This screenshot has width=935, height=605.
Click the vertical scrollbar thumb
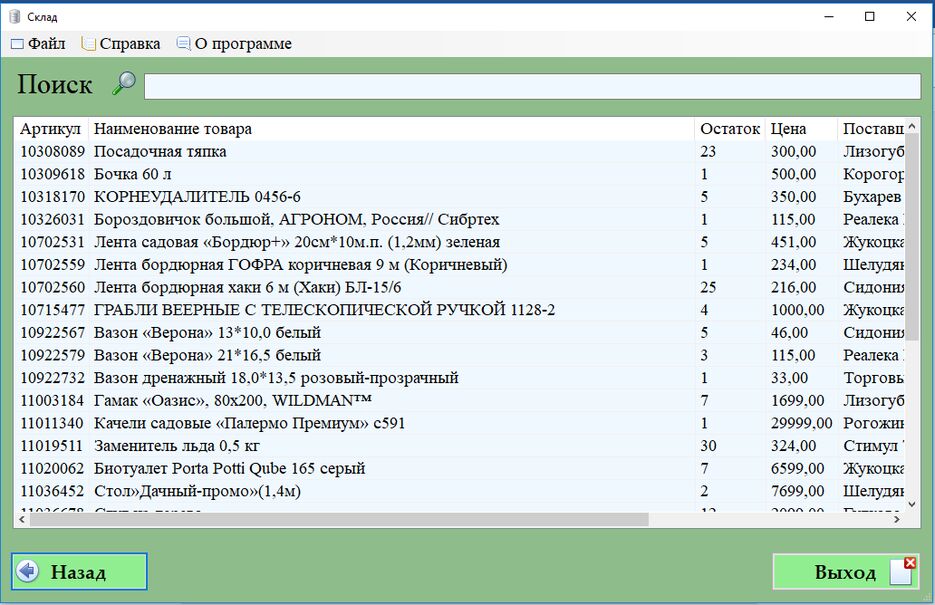point(912,237)
